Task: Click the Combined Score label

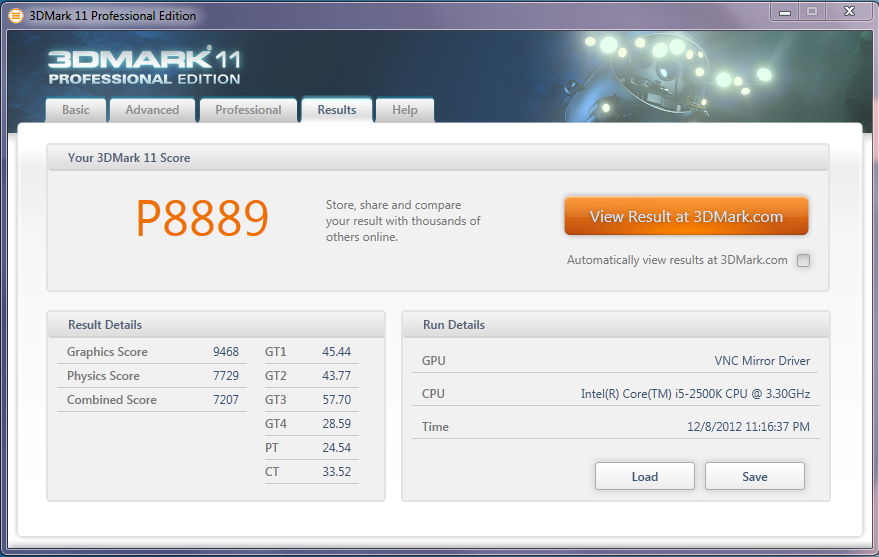Action: [112, 400]
